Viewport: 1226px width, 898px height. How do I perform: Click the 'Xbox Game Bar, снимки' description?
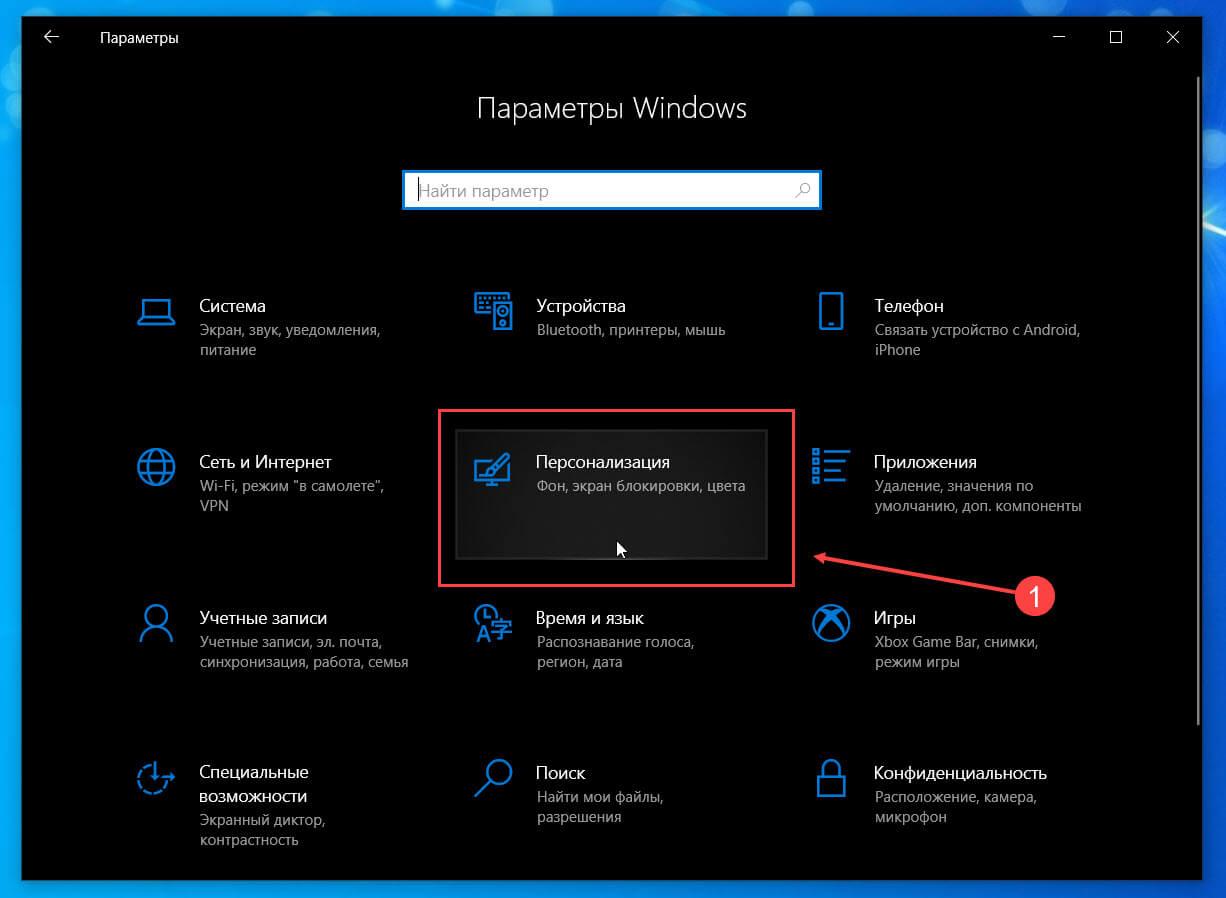(x=956, y=652)
